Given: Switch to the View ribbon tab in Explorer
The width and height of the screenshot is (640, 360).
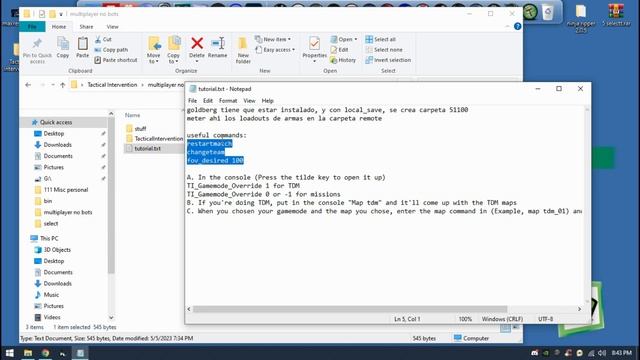Looking at the screenshot, I should pyautogui.click(x=112, y=27).
